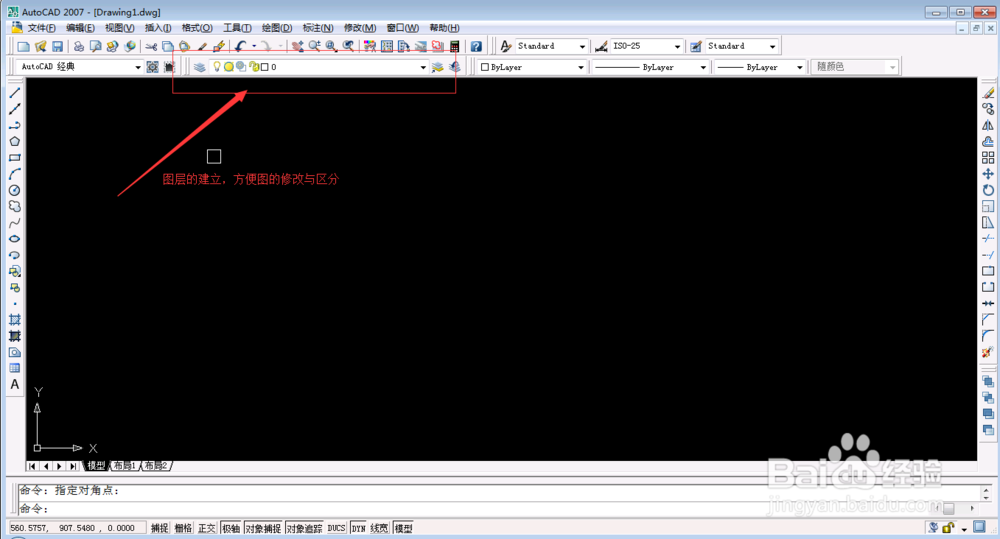1000x539 pixels.
Task: Open the text style Standard dropdown
Action: [582, 46]
